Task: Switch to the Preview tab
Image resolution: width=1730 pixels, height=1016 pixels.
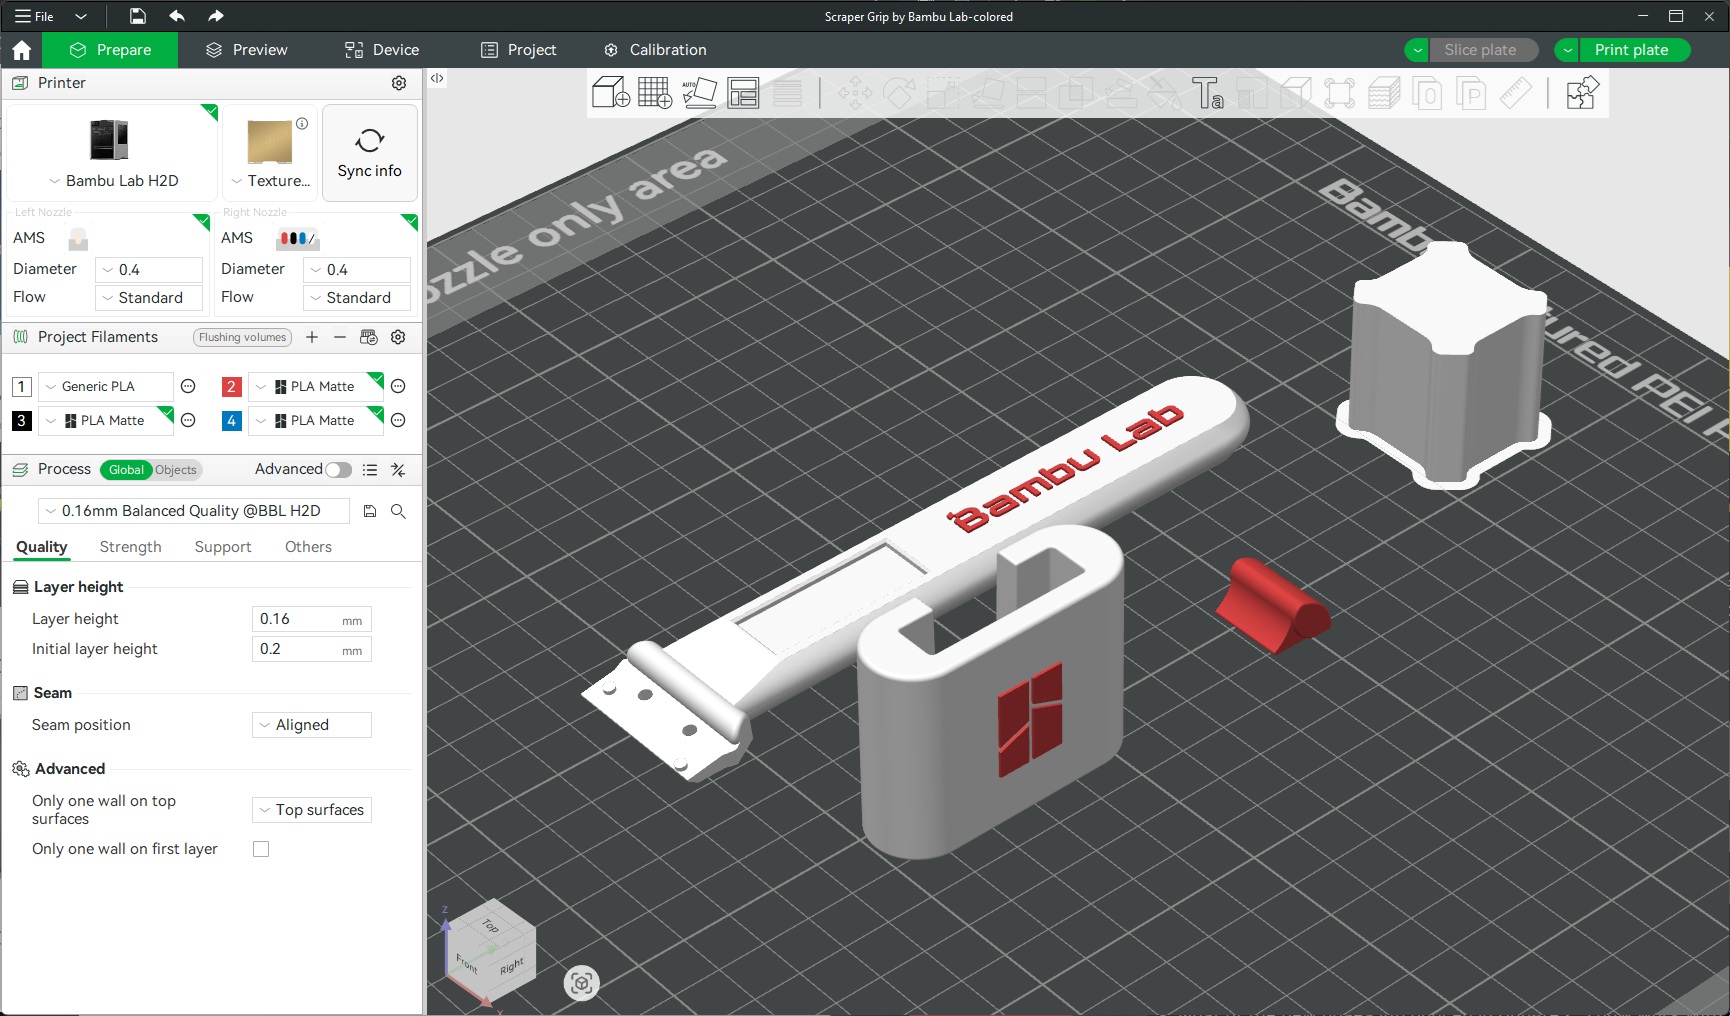Action: click(x=246, y=50)
